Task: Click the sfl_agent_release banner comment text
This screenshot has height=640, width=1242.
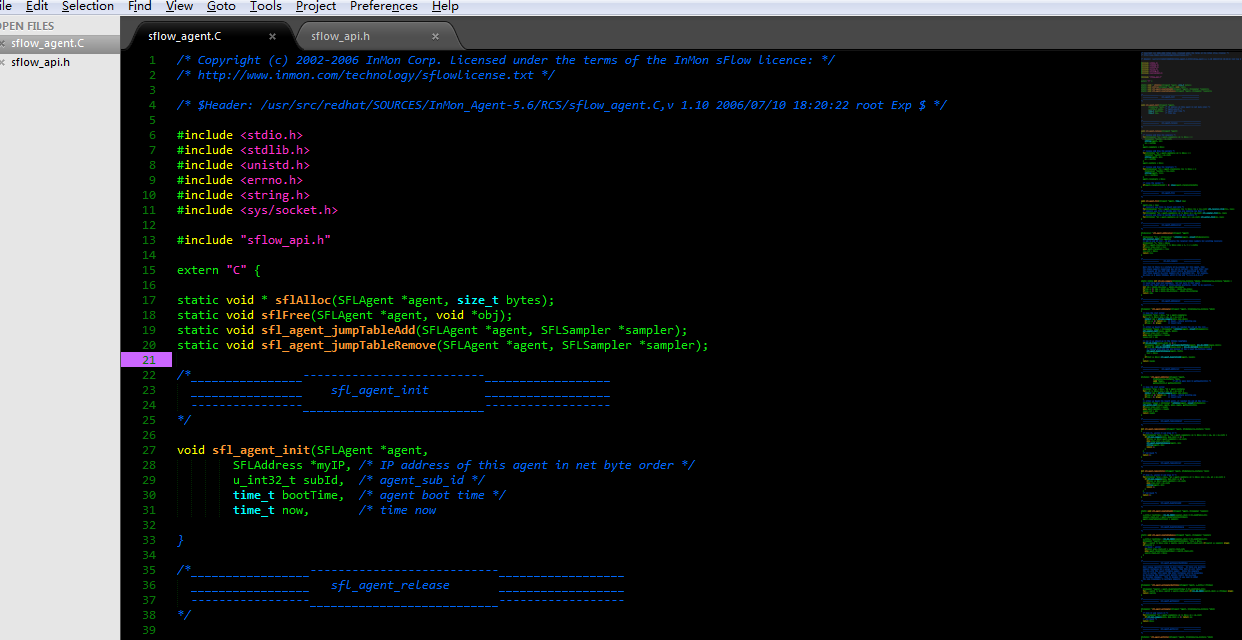Action: [390, 585]
